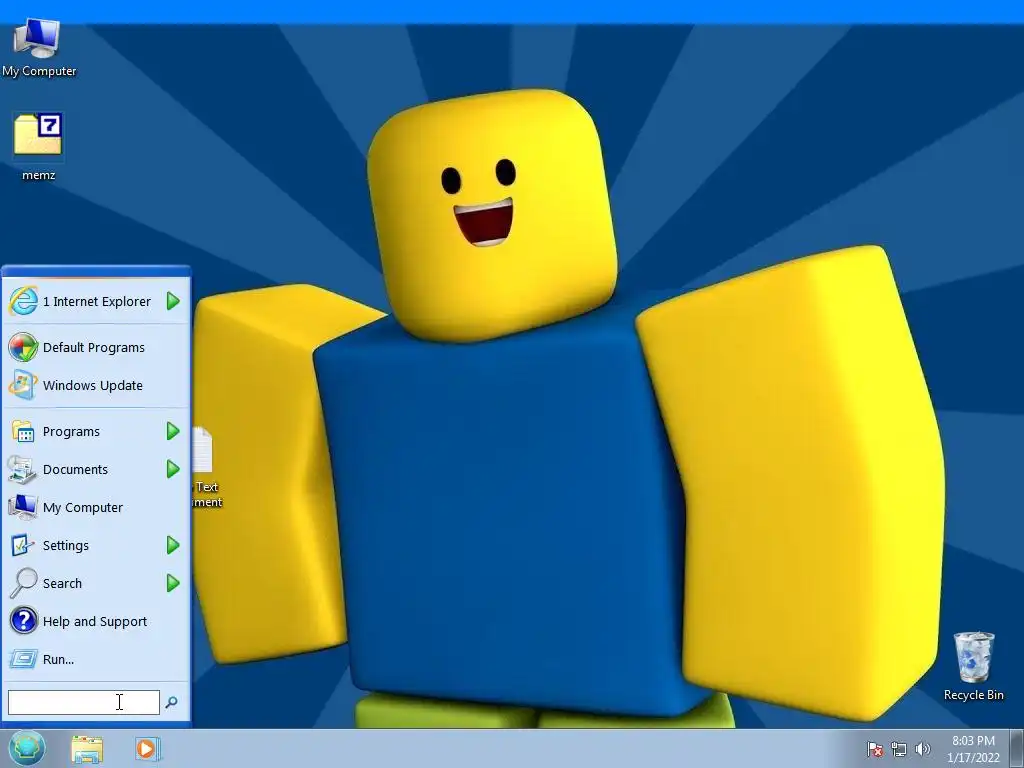The height and width of the screenshot is (768, 1024).
Task: Click the My Computer icon in Start menu
Action: tap(23, 507)
